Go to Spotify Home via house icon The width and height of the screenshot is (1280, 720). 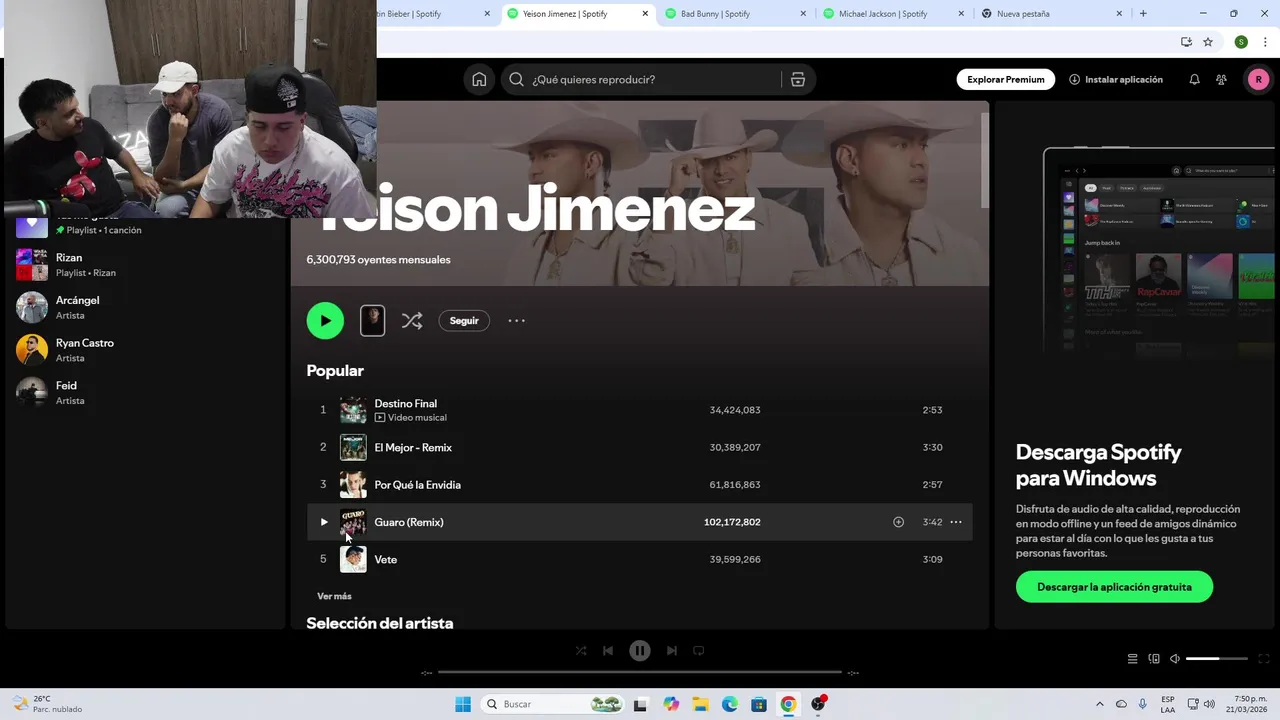pyautogui.click(x=479, y=79)
